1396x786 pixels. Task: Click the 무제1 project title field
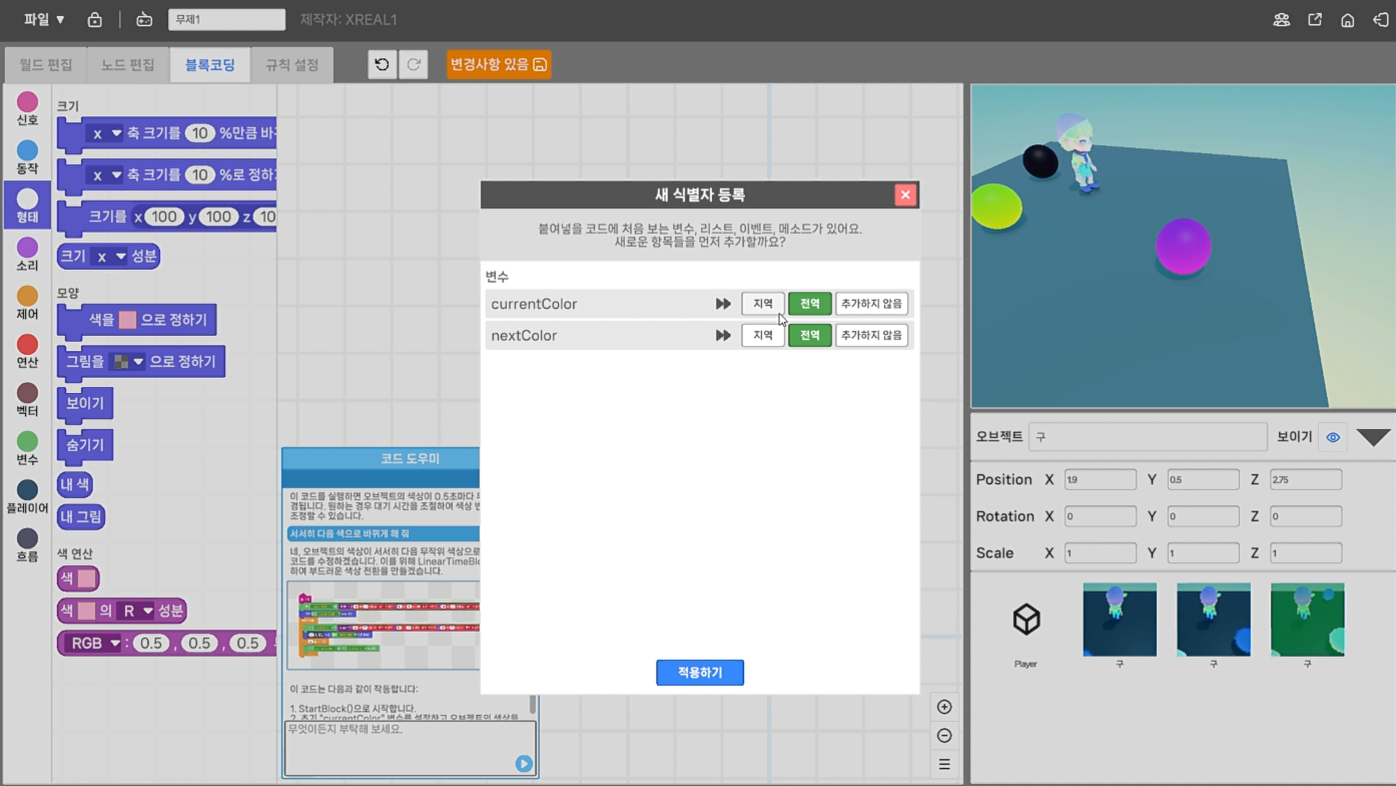(x=225, y=18)
